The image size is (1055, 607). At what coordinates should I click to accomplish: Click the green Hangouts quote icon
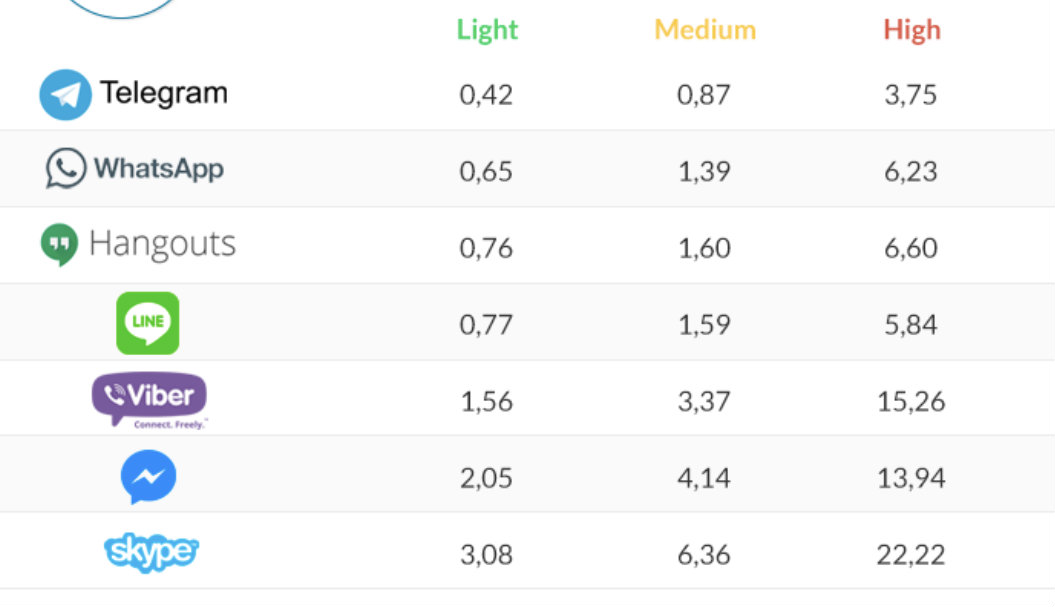(59, 245)
